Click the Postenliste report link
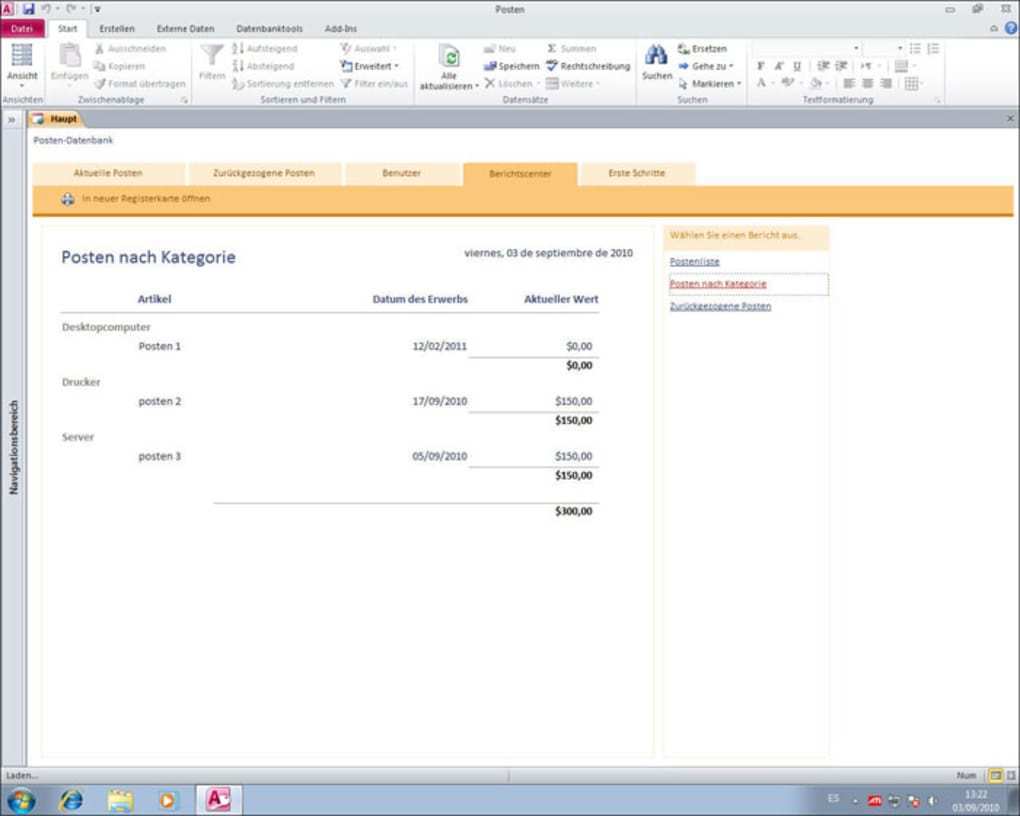This screenshot has height=816, width=1020. [694, 262]
